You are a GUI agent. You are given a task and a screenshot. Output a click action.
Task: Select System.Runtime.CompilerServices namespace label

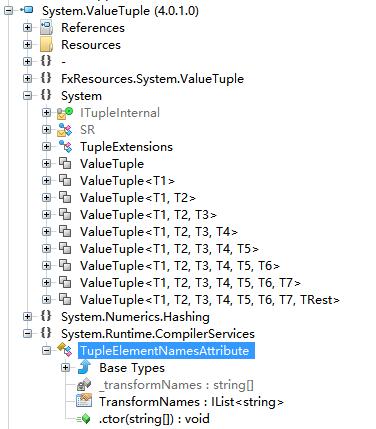(x=158, y=334)
